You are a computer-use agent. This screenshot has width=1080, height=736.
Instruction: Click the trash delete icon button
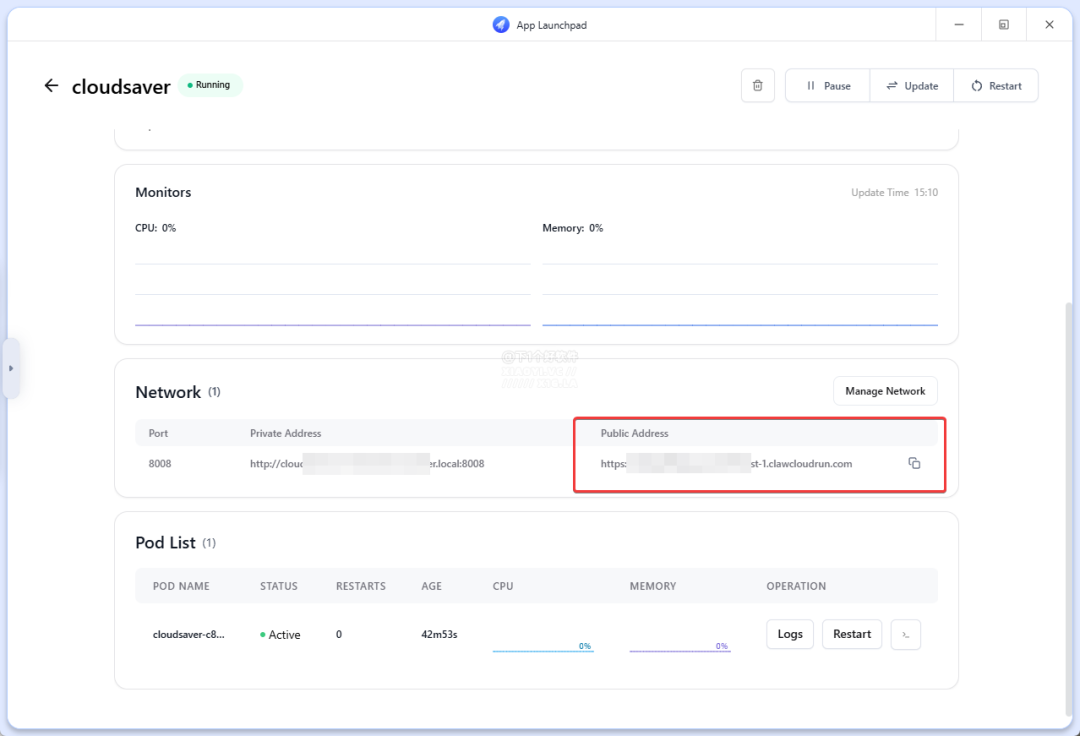point(757,86)
